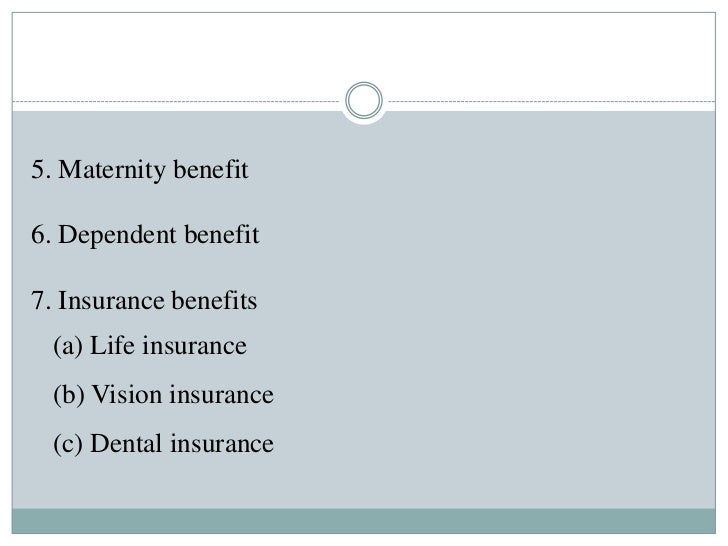Click the dashed divider line left of circle
Viewport: 728px width, 546px height.
pos(176,101)
